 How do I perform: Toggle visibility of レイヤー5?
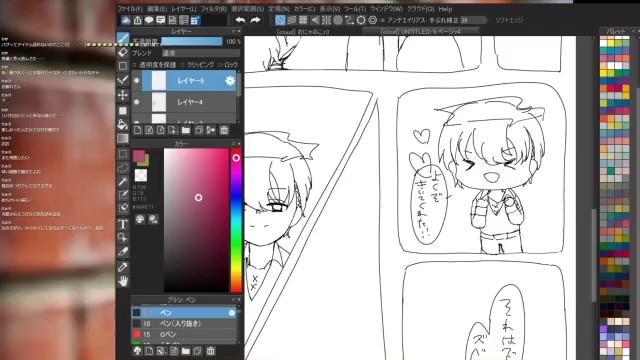tap(136, 80)
